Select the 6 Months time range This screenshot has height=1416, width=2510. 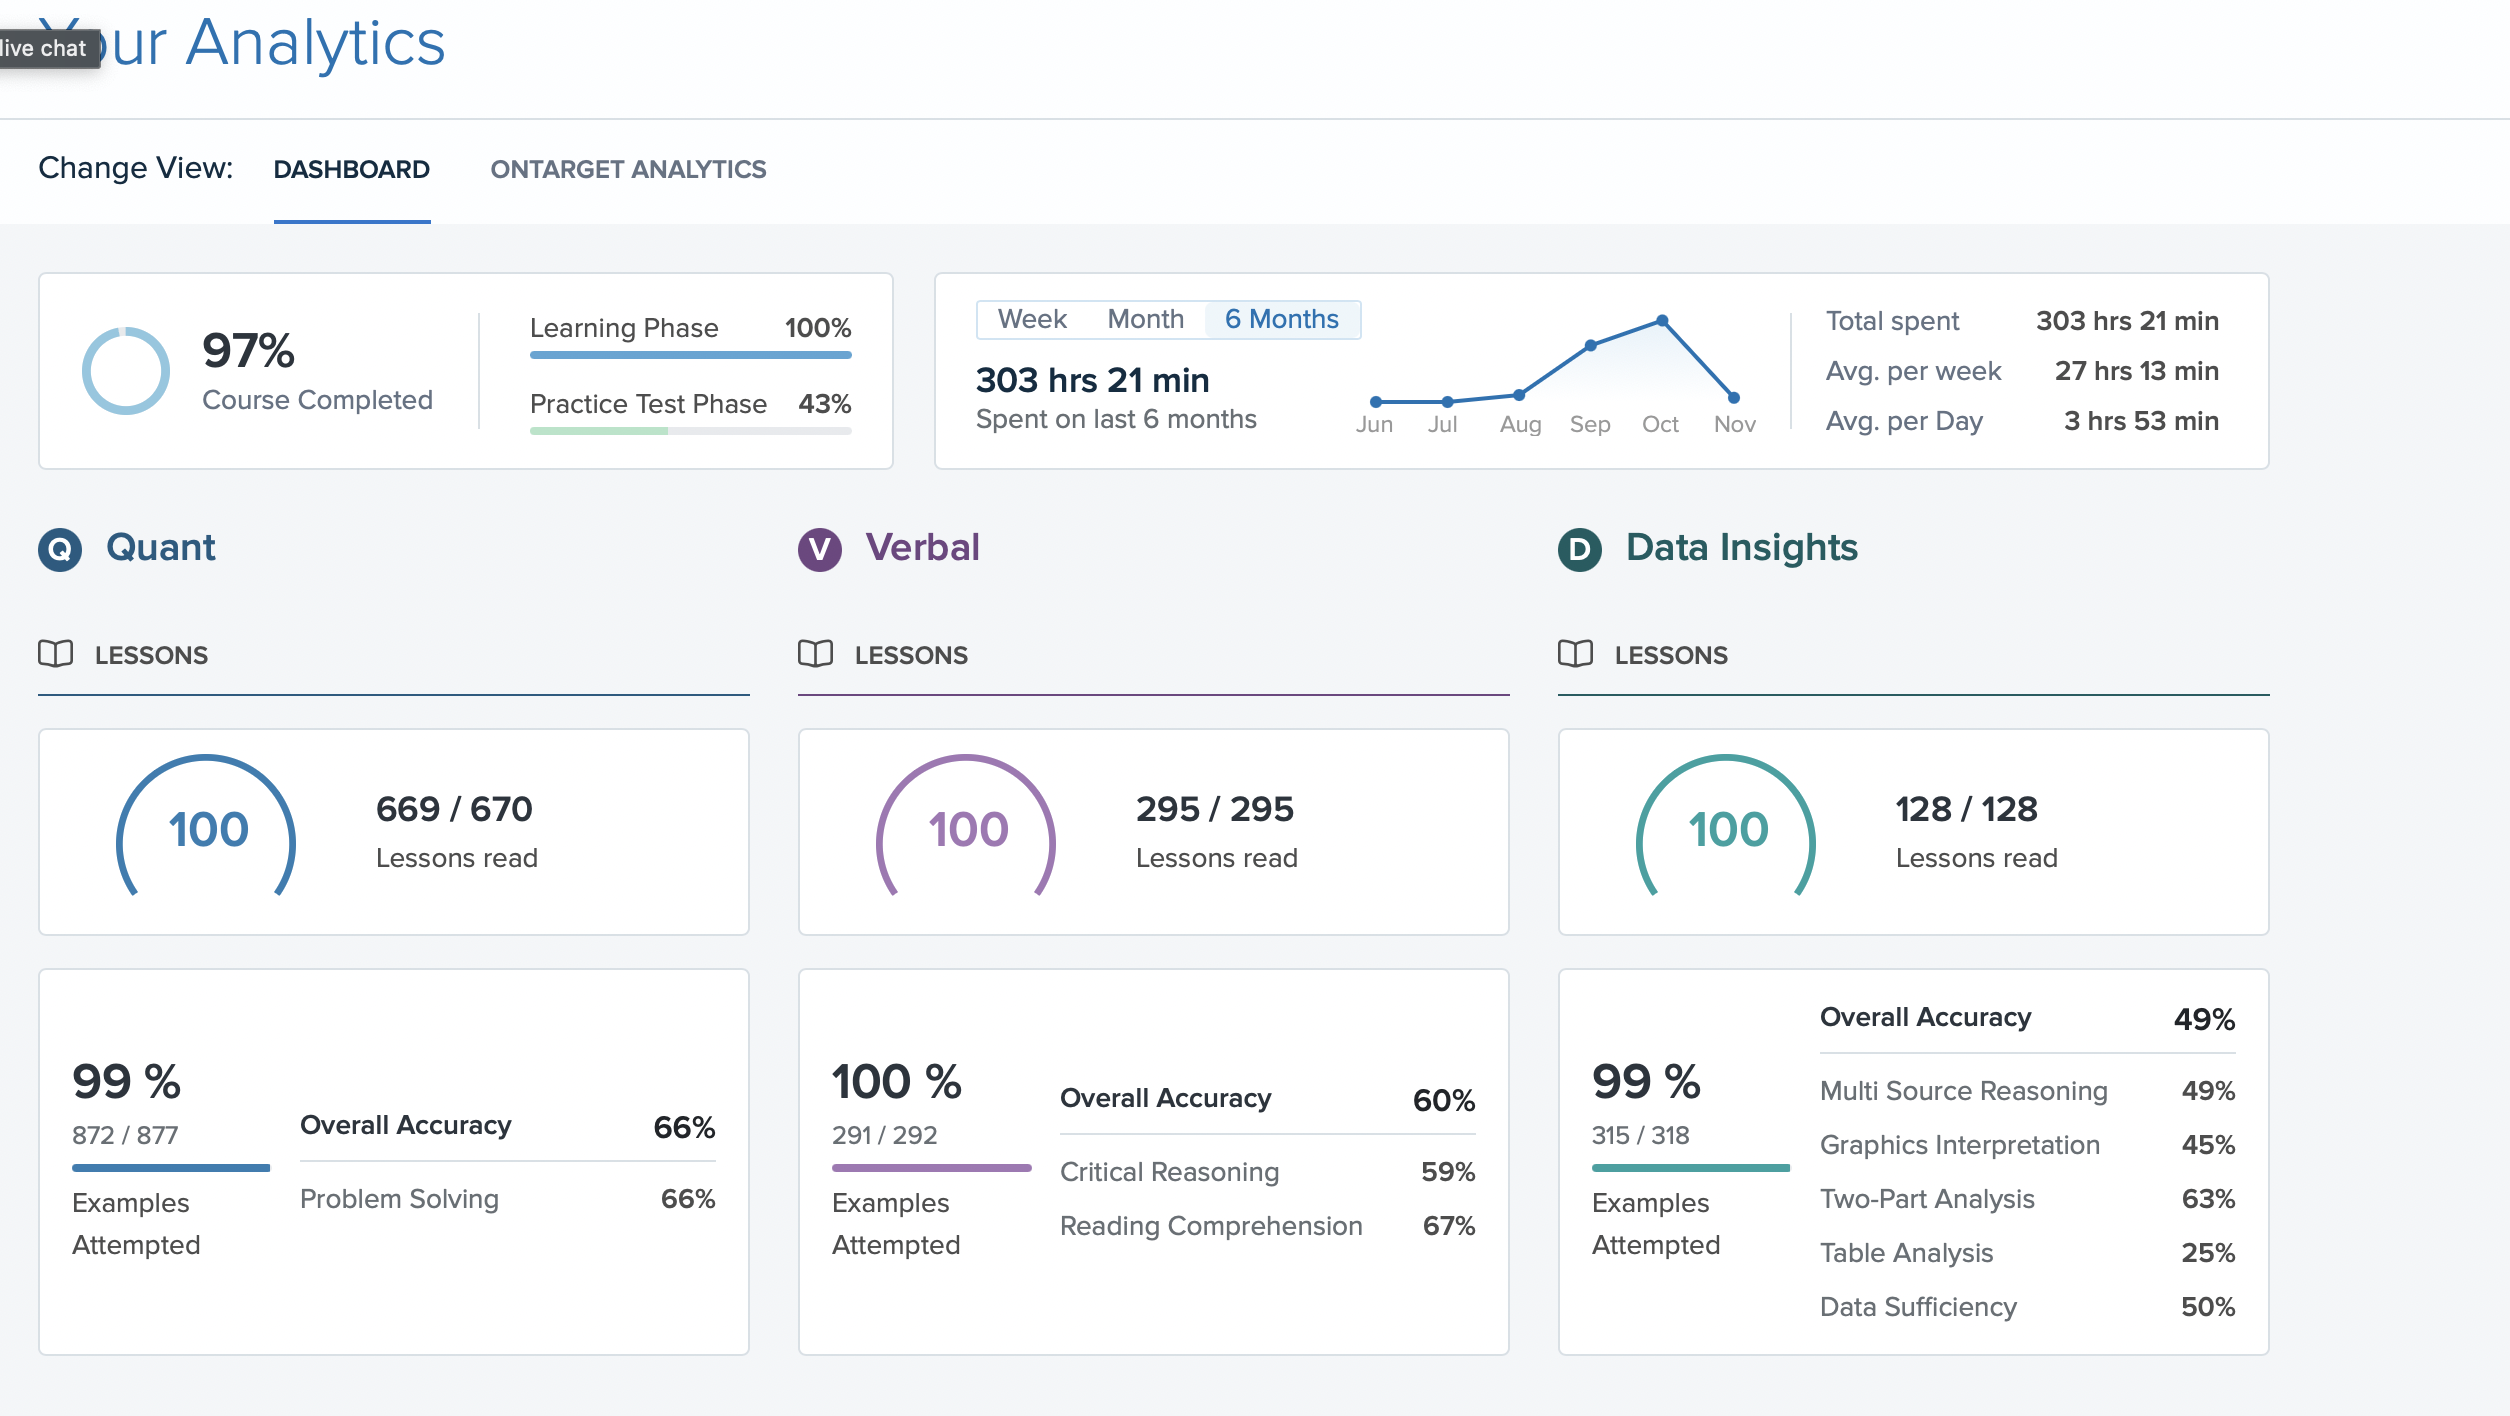pyautogui.click(x=1281, y=319)
